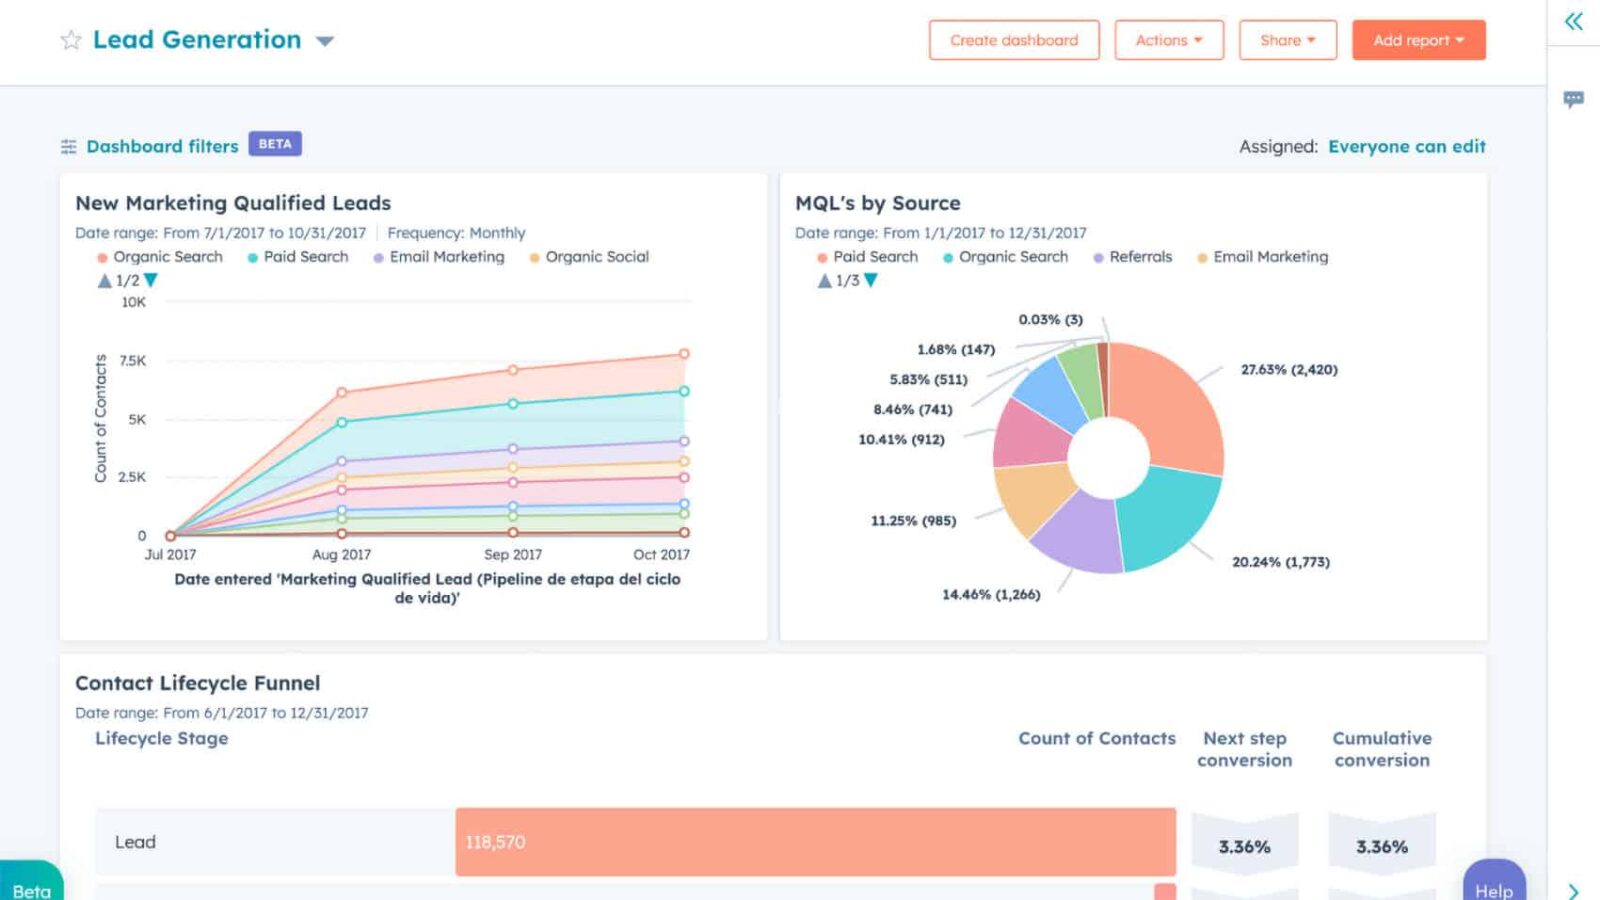Open New Marketing Qualified Leads report title

233,203
